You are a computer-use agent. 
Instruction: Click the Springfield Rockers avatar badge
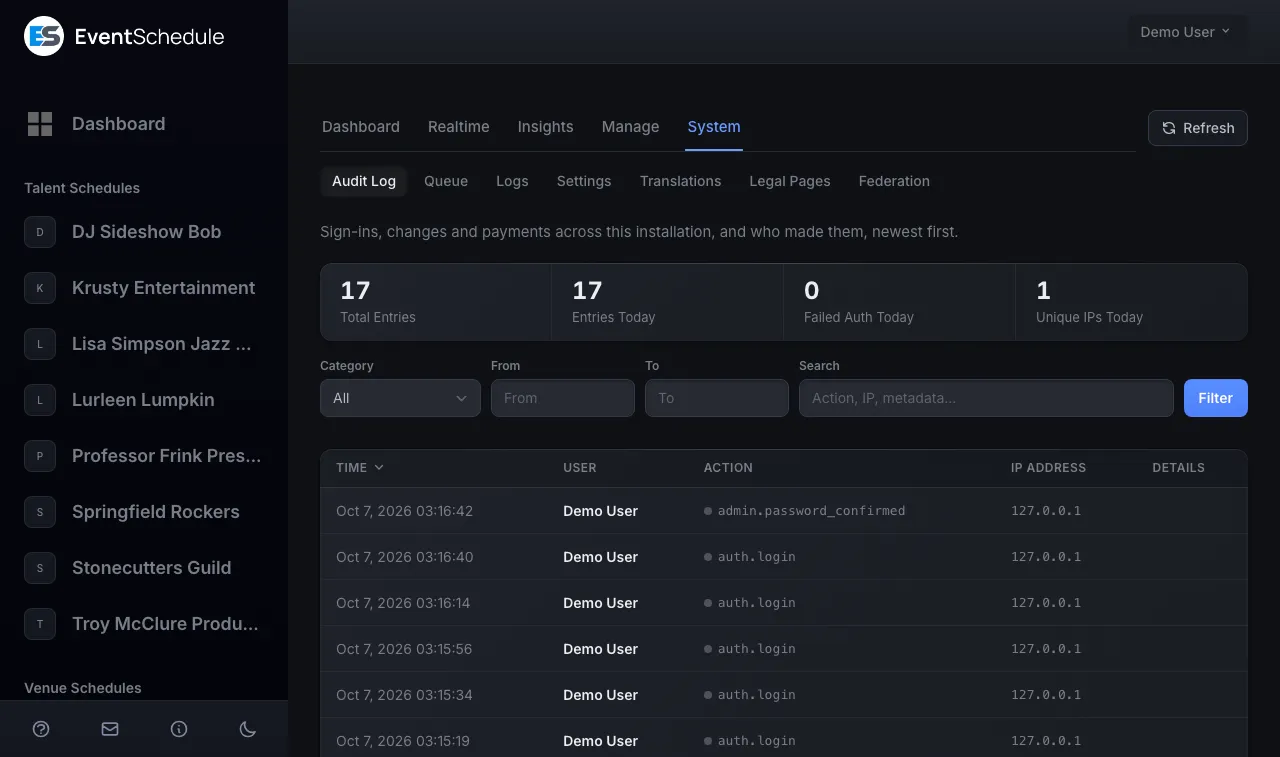40,512
